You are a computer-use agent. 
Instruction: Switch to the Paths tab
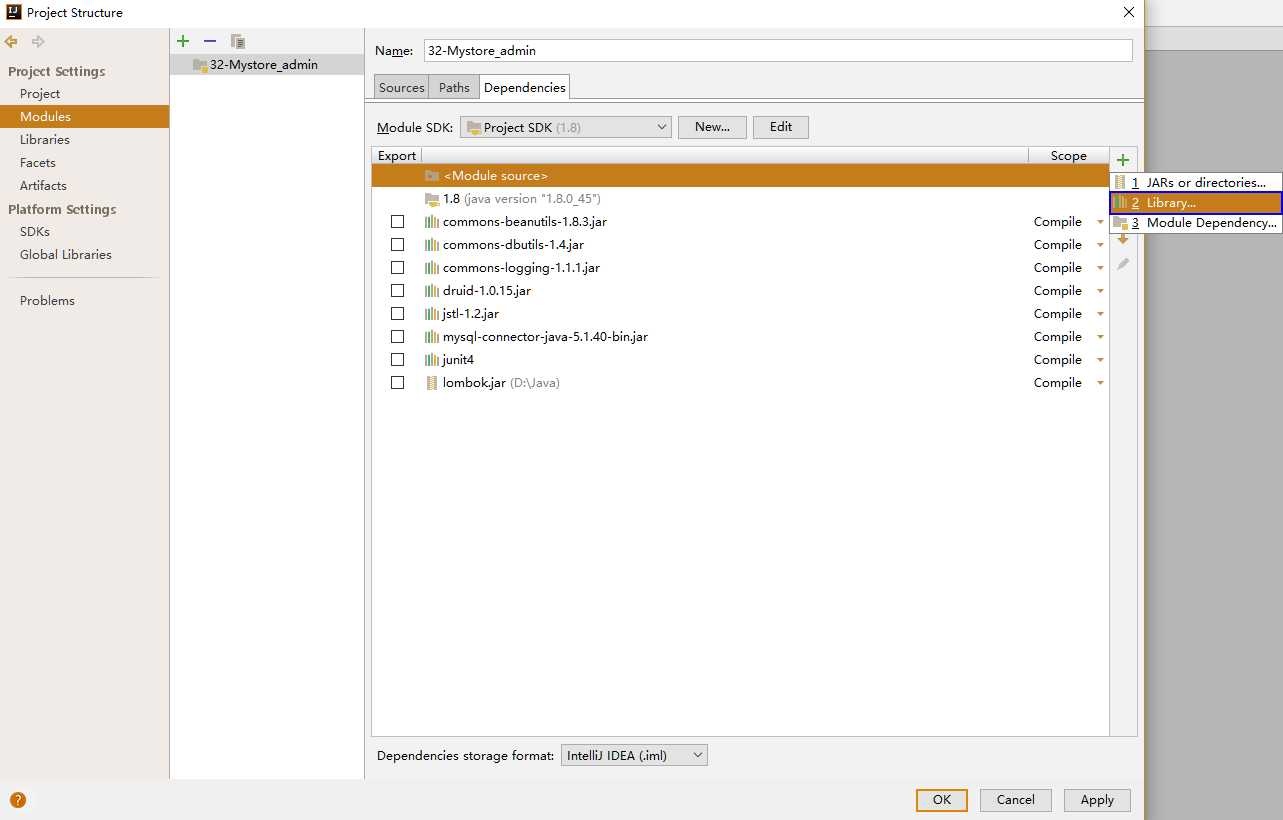[454, 88]
